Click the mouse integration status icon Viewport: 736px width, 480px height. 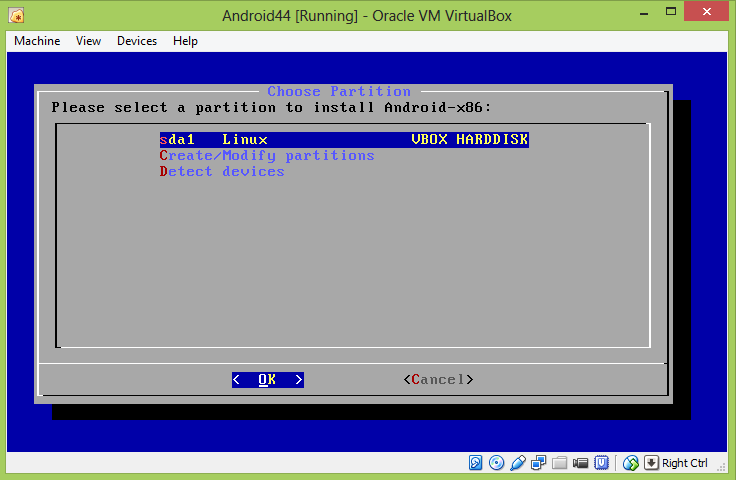(630, 463)
